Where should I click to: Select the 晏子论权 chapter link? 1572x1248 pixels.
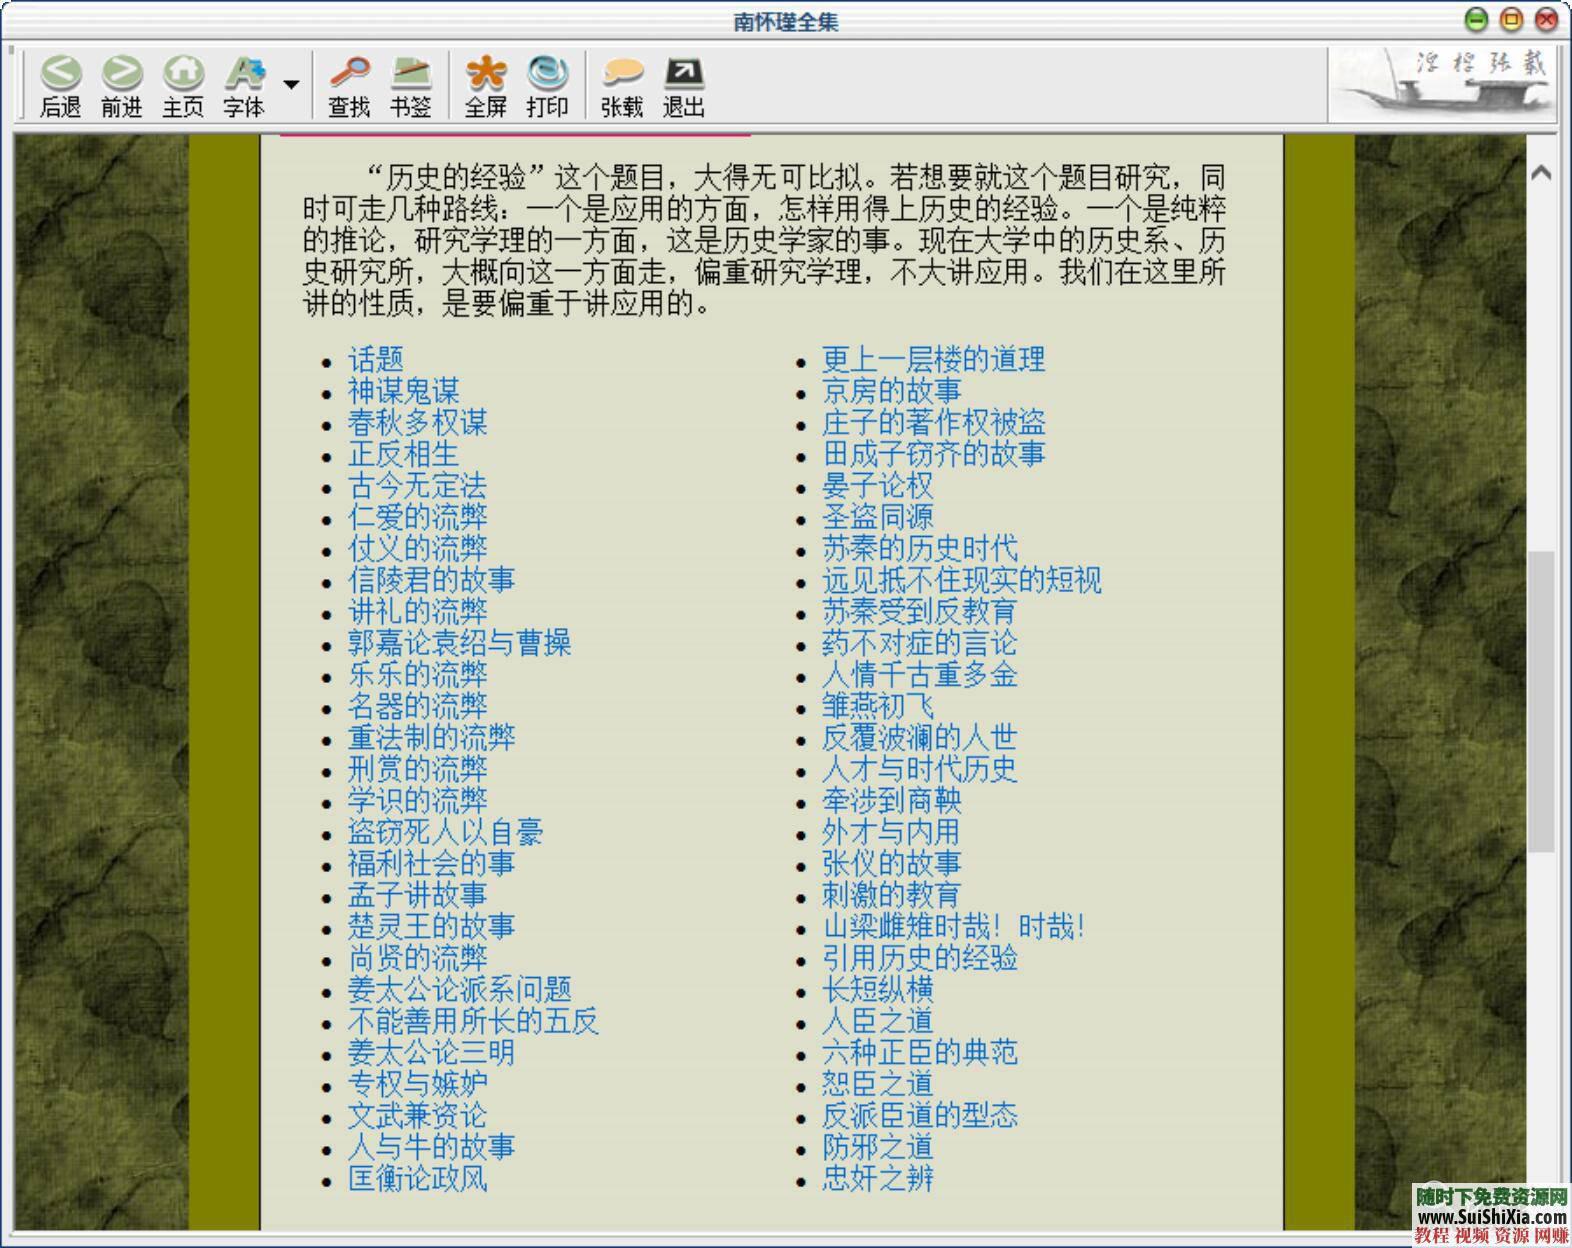877,486
